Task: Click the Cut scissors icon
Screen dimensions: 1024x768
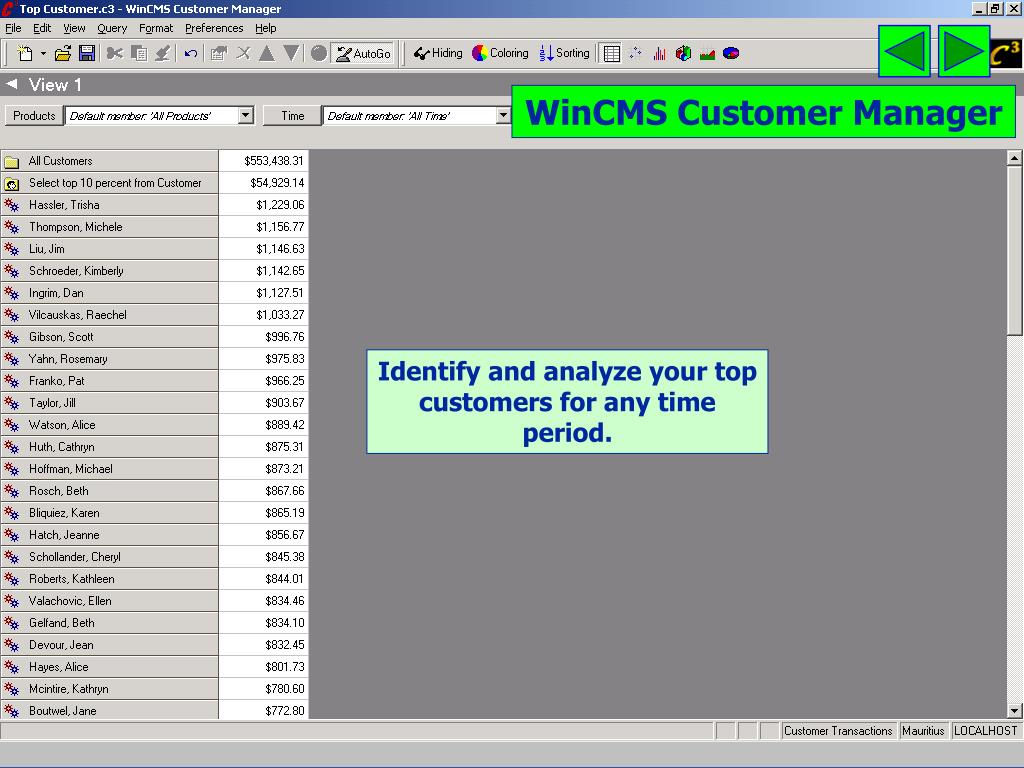Action: [114, 54]
